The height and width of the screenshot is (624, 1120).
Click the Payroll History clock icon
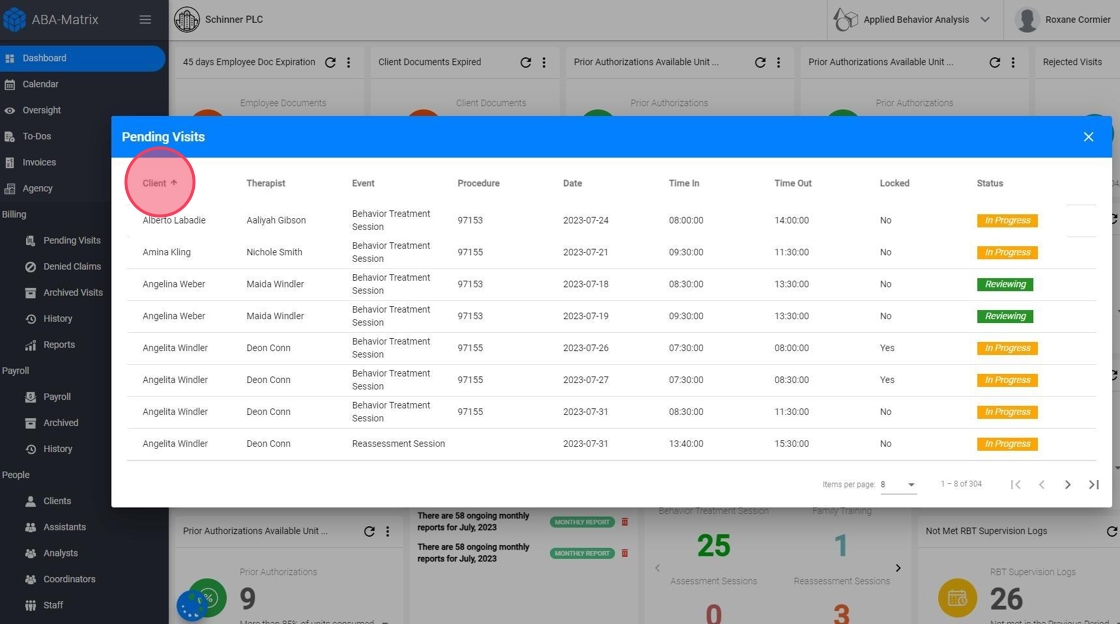(x=30, y=449)
